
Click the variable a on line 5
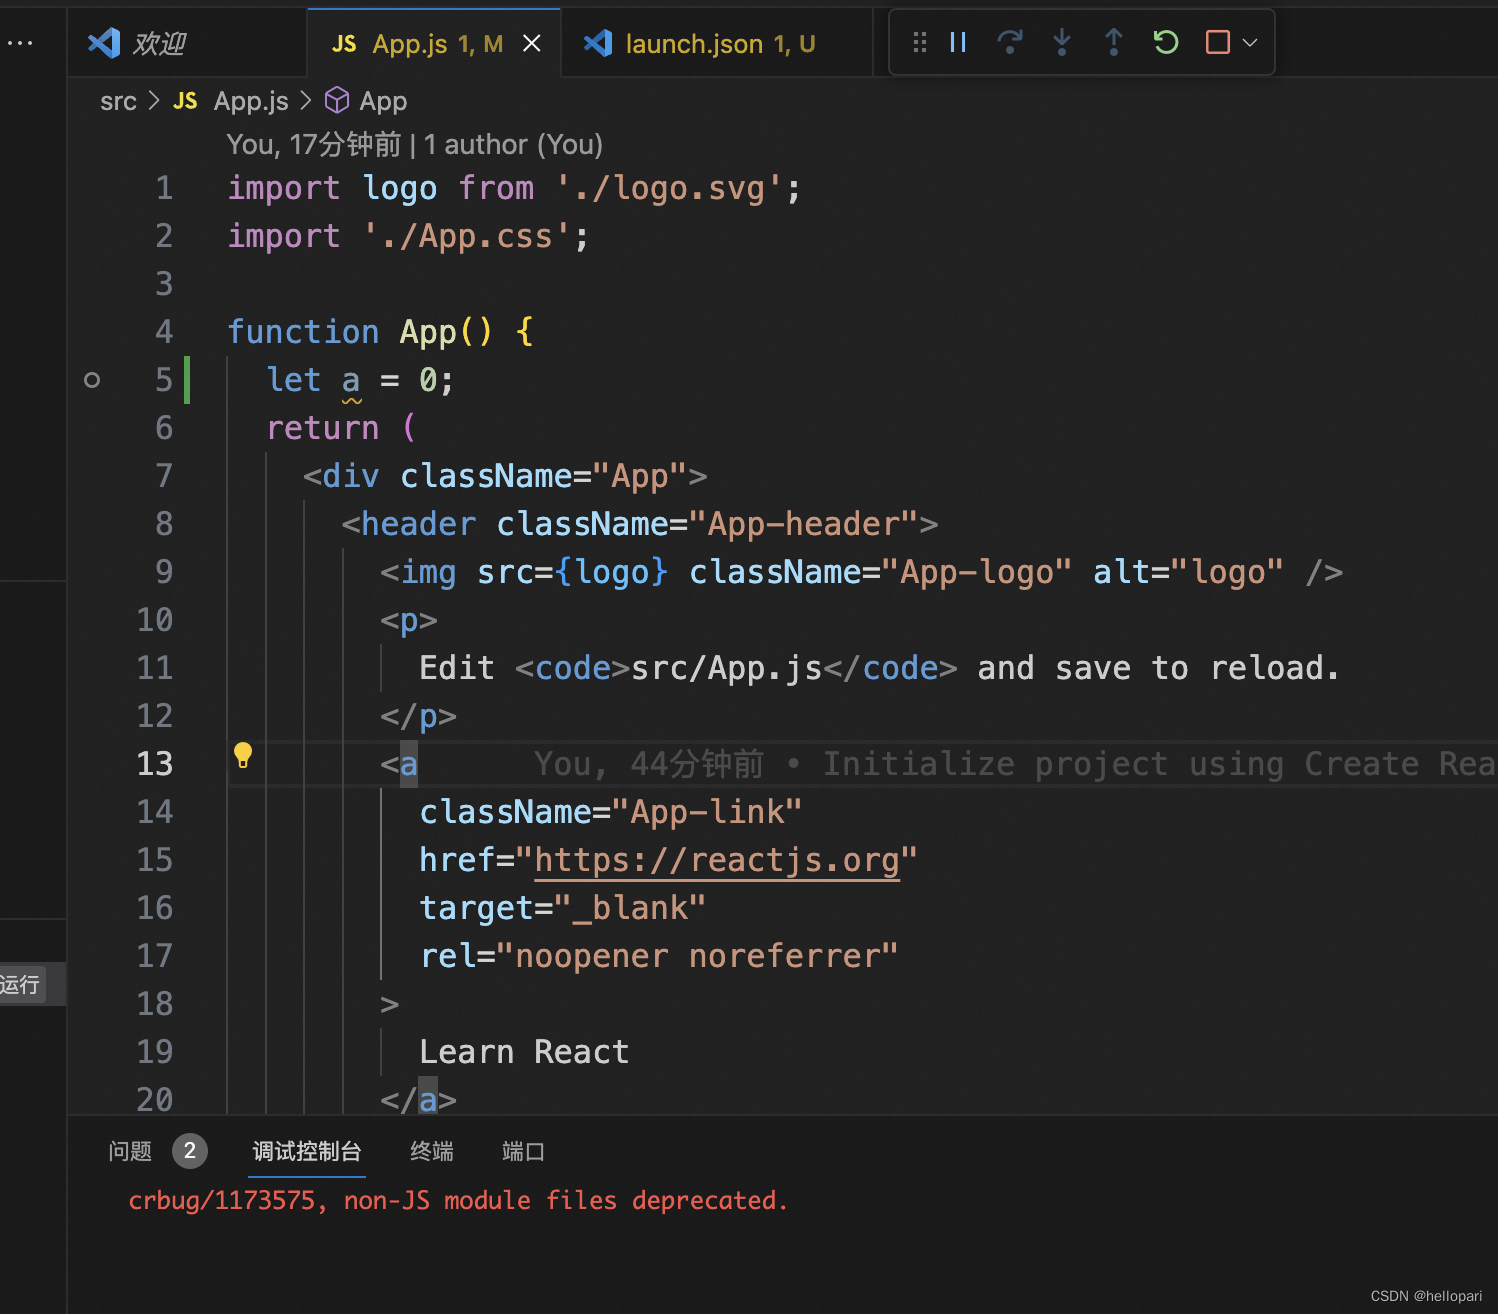click(351, 380)
